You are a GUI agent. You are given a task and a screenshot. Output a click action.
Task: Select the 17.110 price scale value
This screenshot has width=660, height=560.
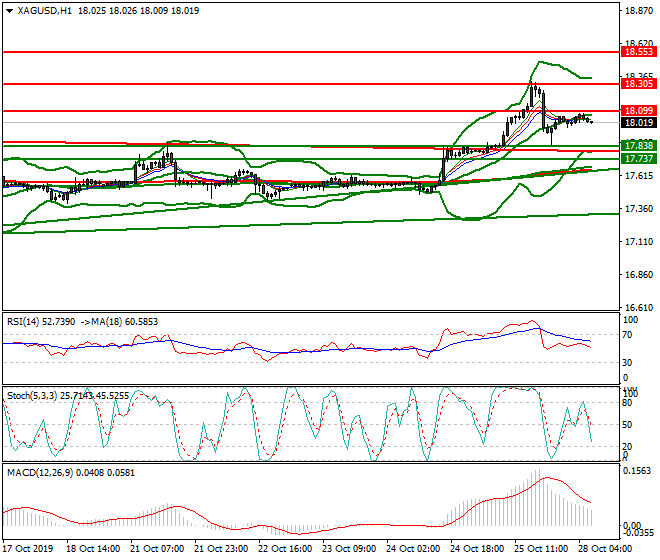[639, 242]
